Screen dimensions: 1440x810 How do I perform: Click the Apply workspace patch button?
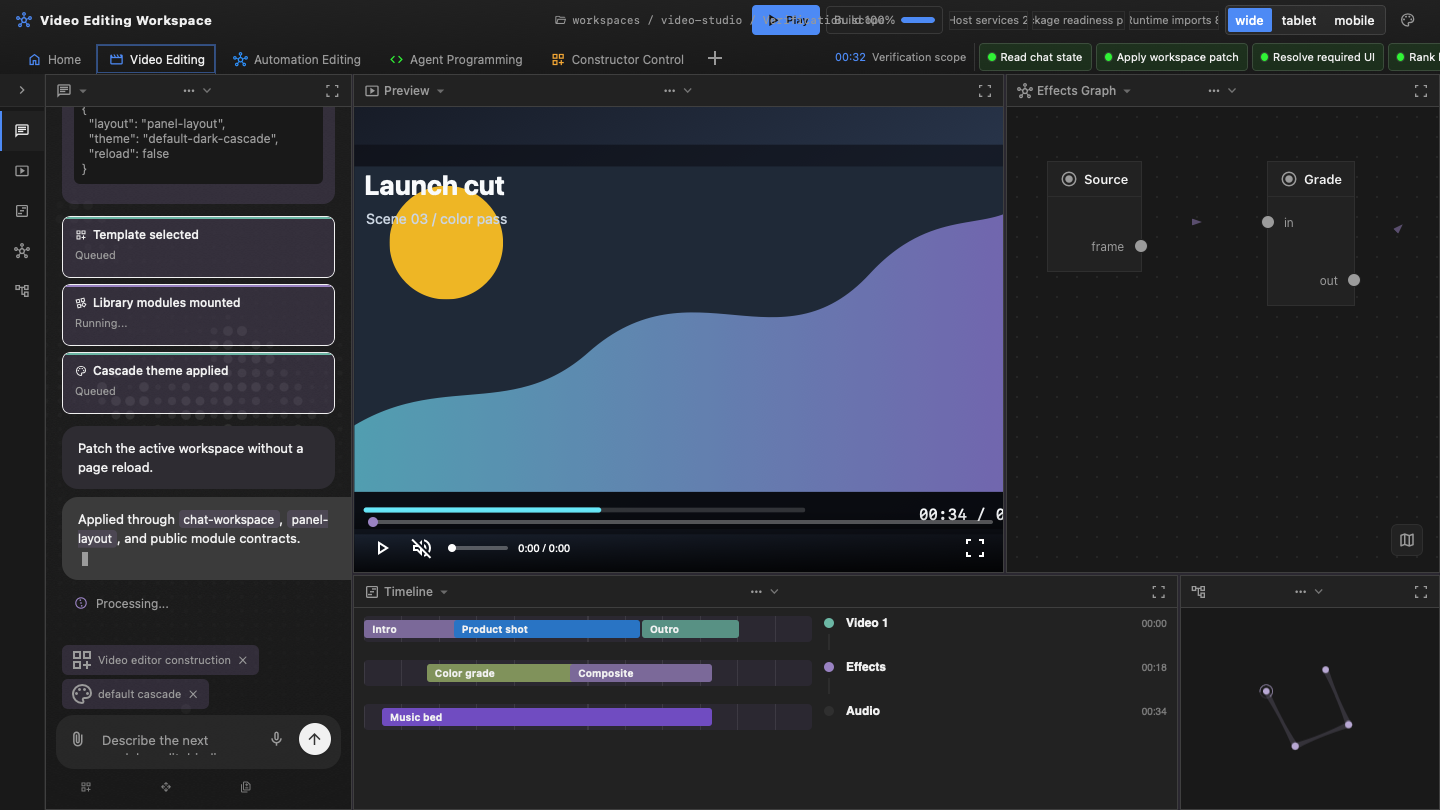pyautogui.click(x=1170, y=57)
